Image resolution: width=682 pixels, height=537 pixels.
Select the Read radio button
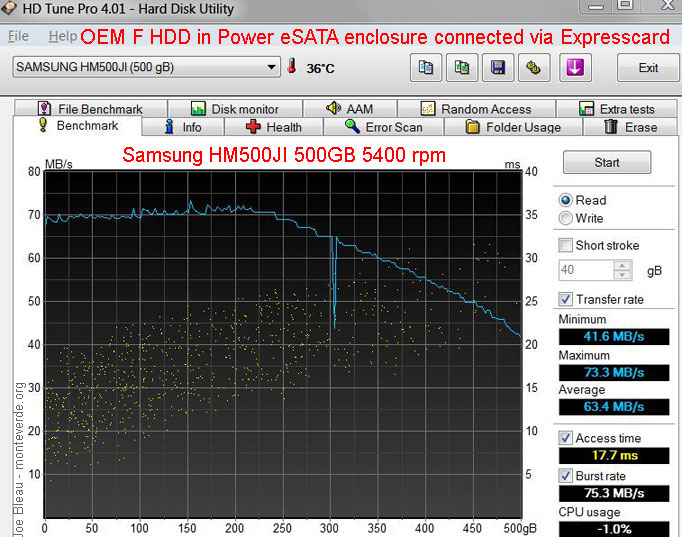[565, 200]
